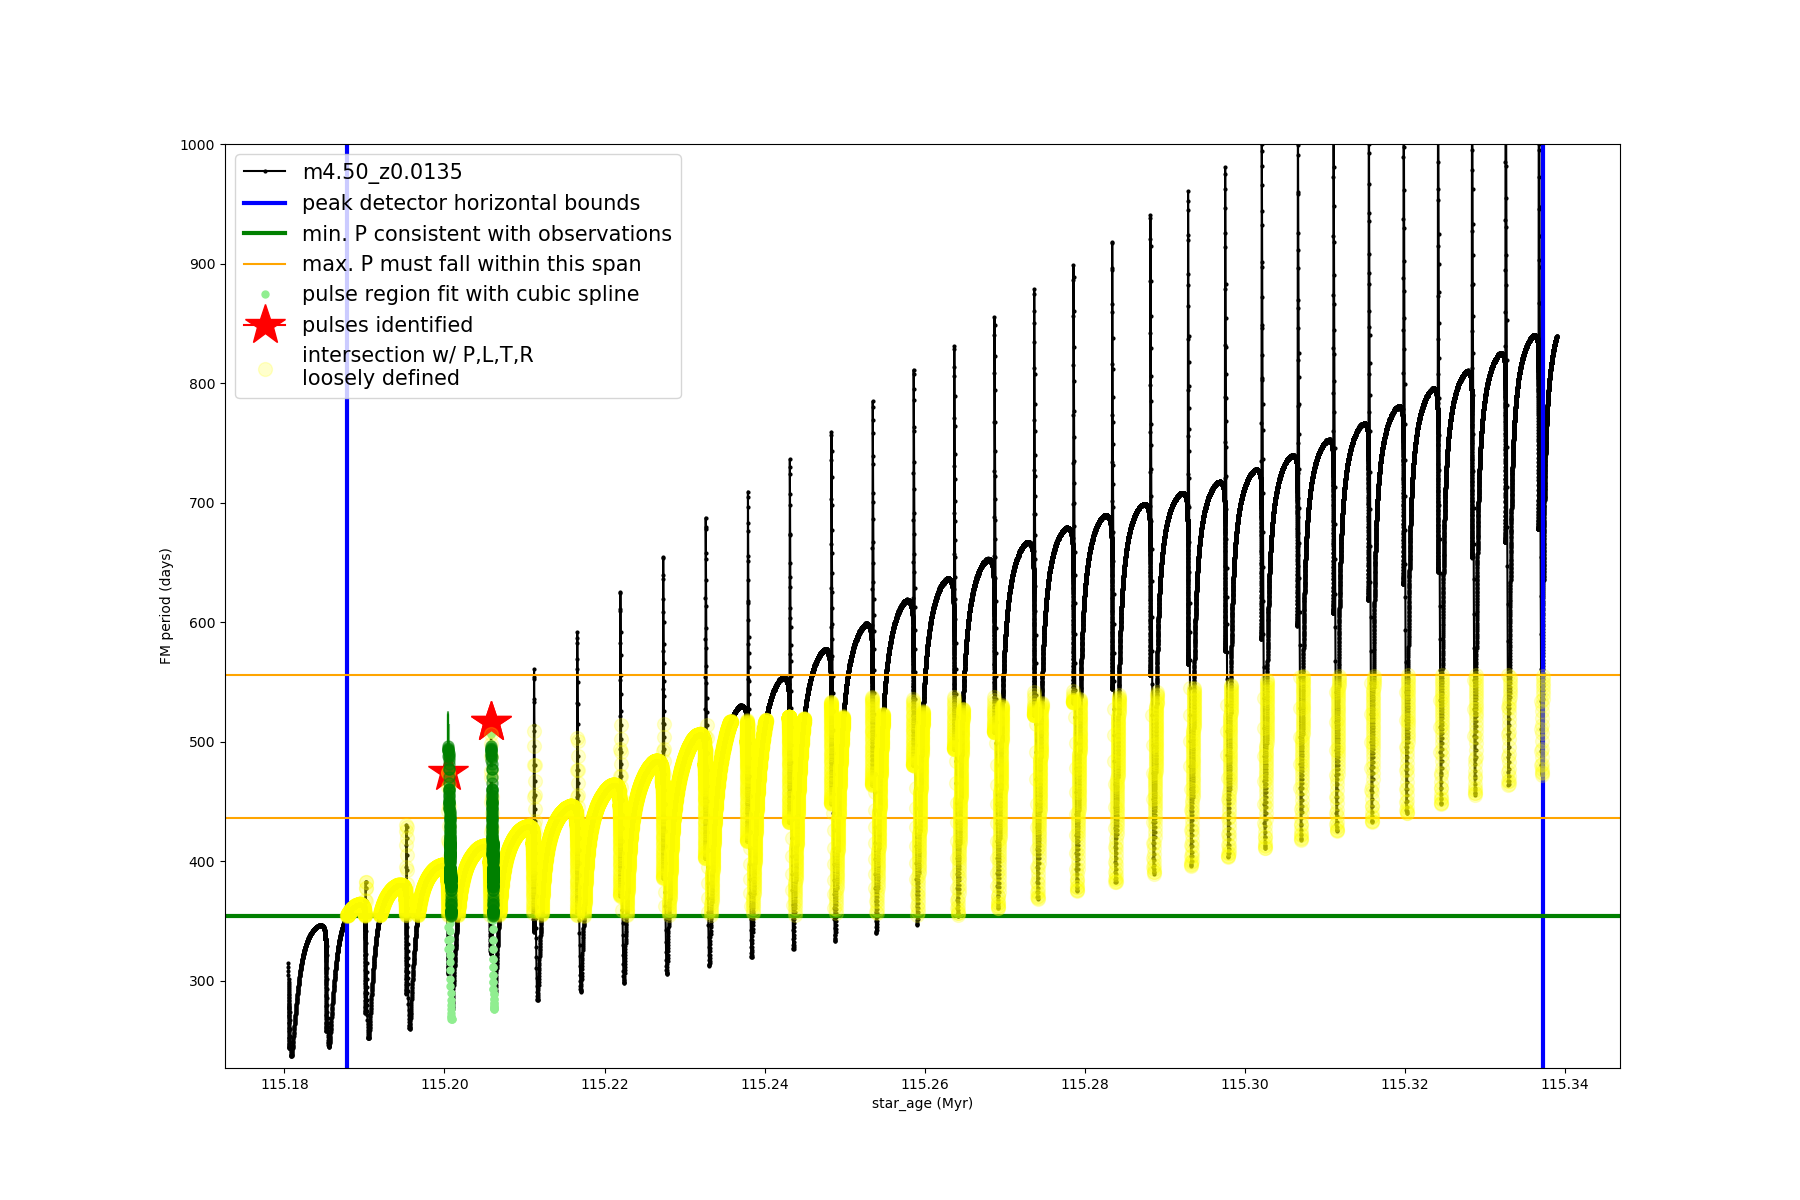
Task: Click the light green dot legend marker
Action: pos(265,295)
